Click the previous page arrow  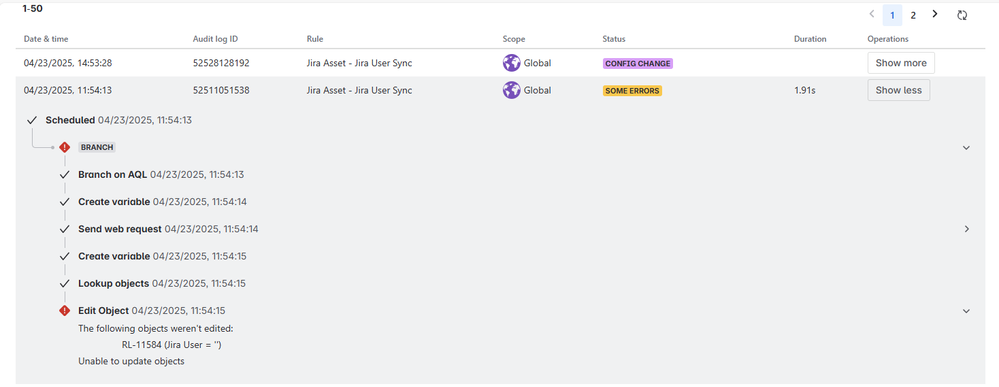click(x=872, y=14)
